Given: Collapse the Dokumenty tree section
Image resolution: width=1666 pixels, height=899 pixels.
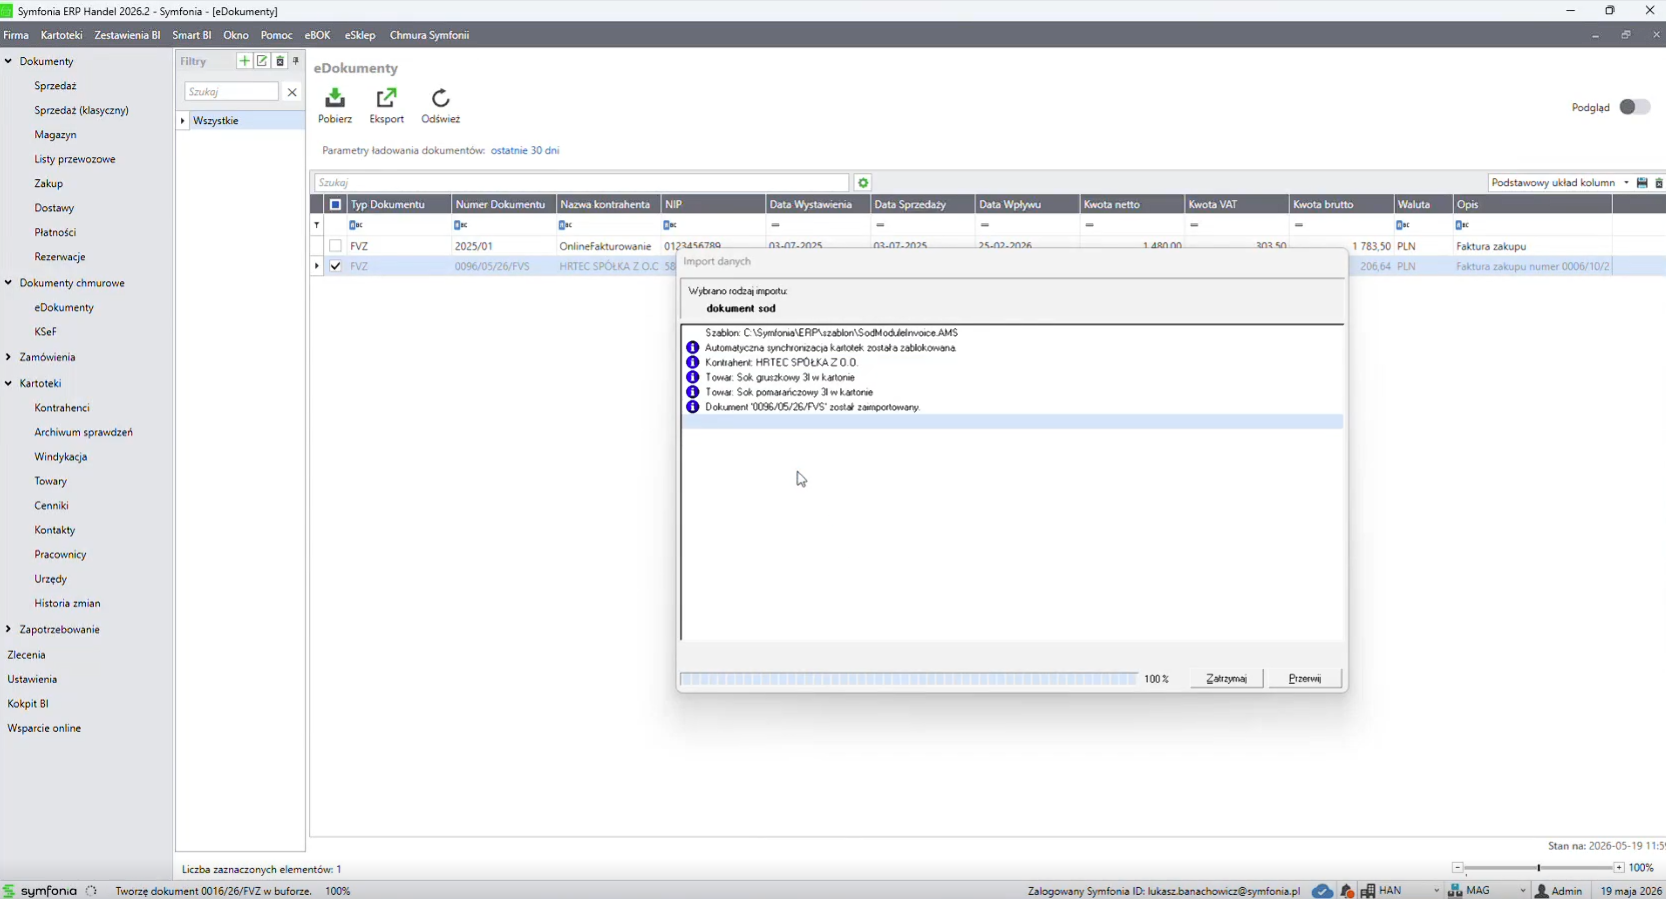Looking at the screenshot, I should point(9,61).
